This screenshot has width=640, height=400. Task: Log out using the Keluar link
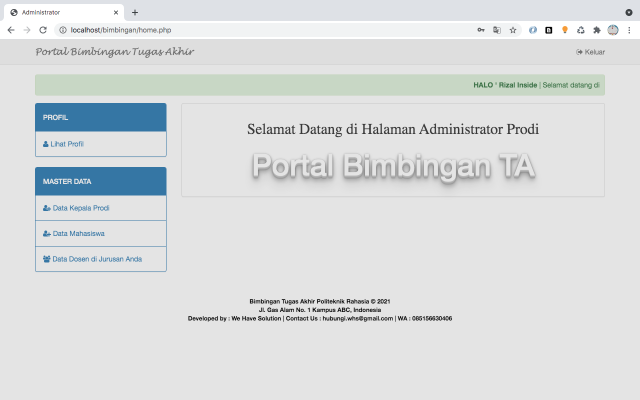coord(591,52)
